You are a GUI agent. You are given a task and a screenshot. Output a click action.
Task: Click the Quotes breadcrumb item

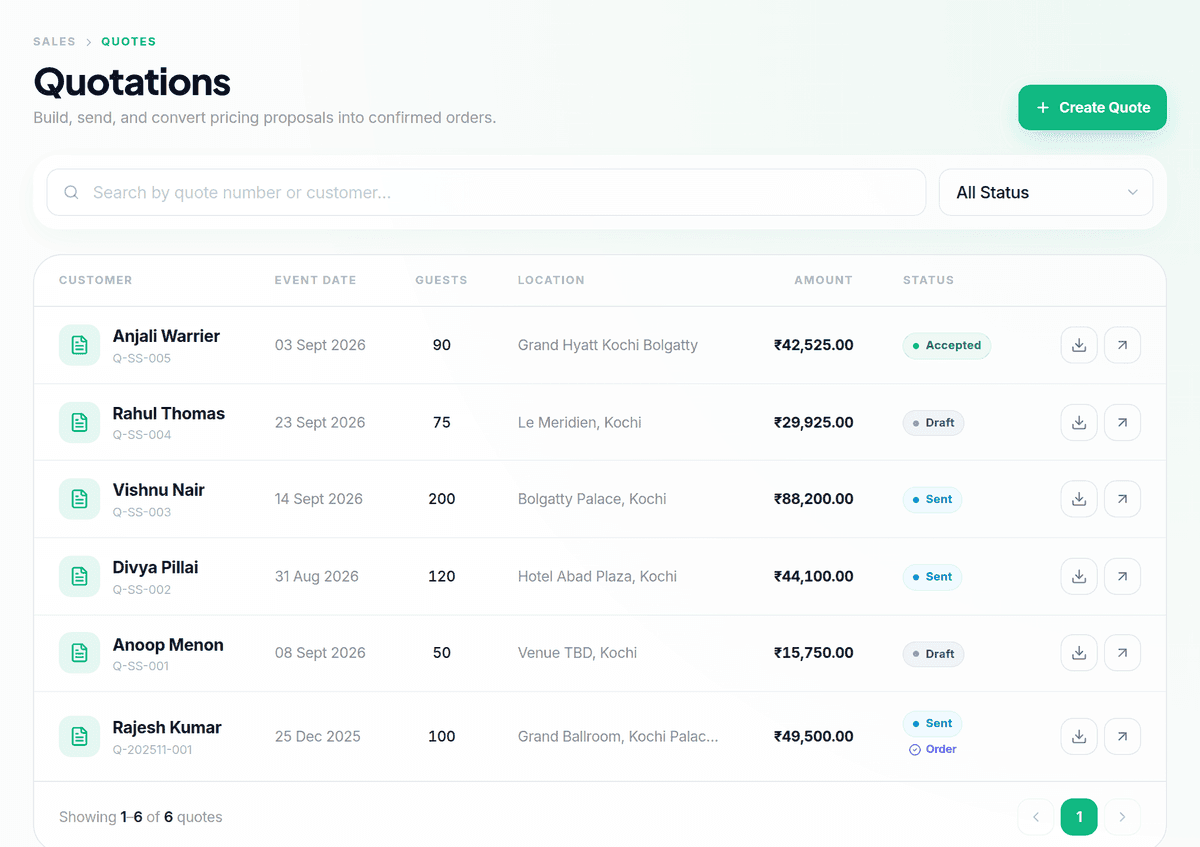click(x=128, y=42)
